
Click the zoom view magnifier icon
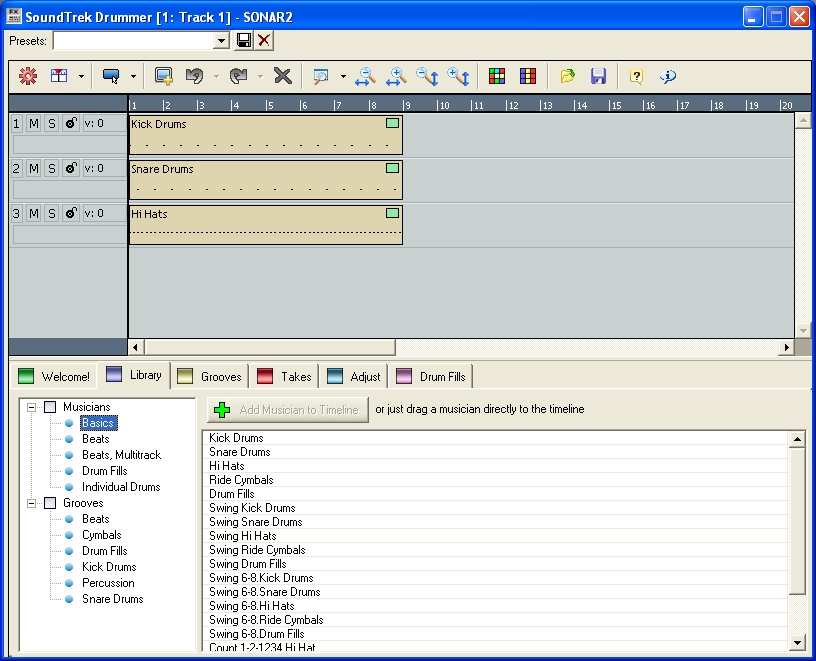321,76
